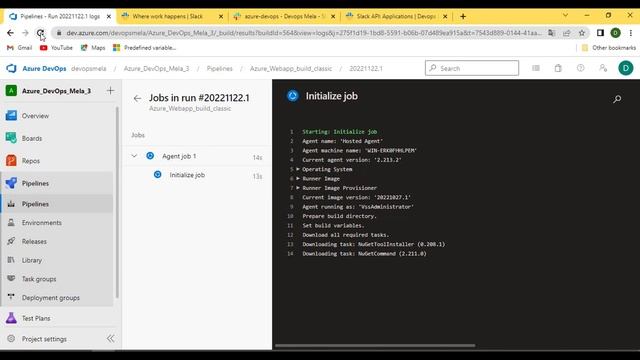Open Other bookmarks folder
Viewport: 640px width, 360px height.
tap(609, 48)
